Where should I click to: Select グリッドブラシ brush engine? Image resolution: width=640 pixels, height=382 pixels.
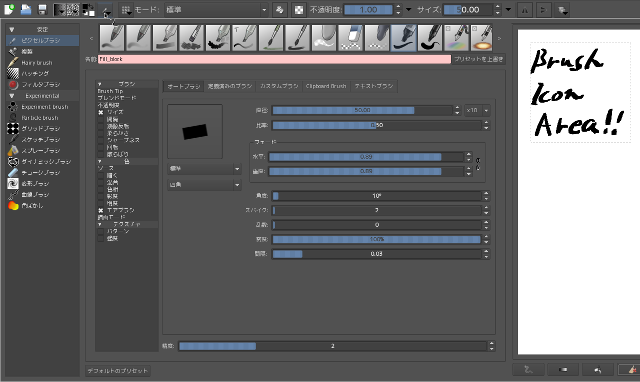(42, 129)
